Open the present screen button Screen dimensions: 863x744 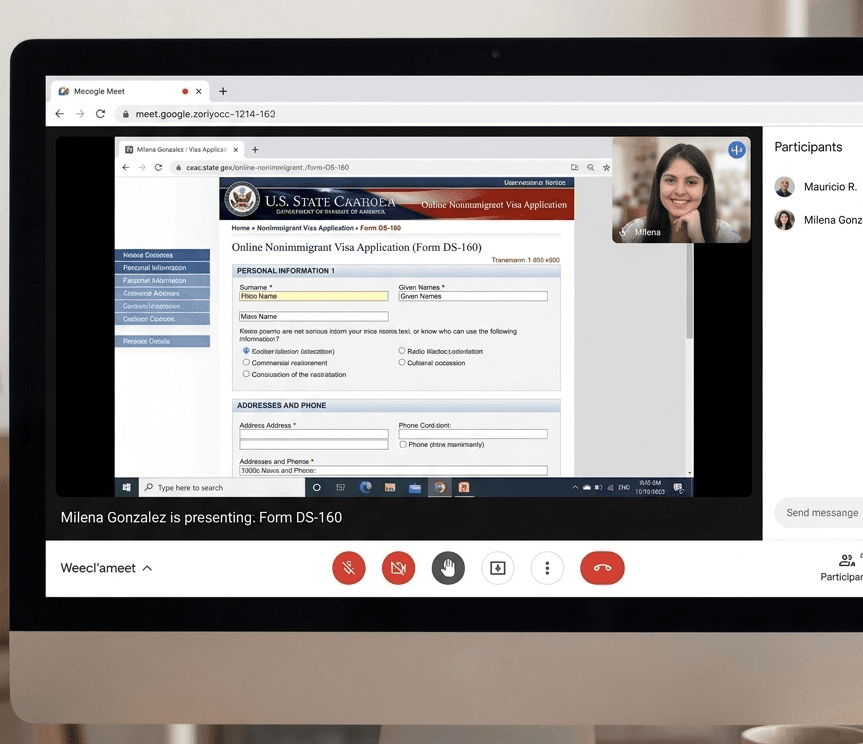498,567
